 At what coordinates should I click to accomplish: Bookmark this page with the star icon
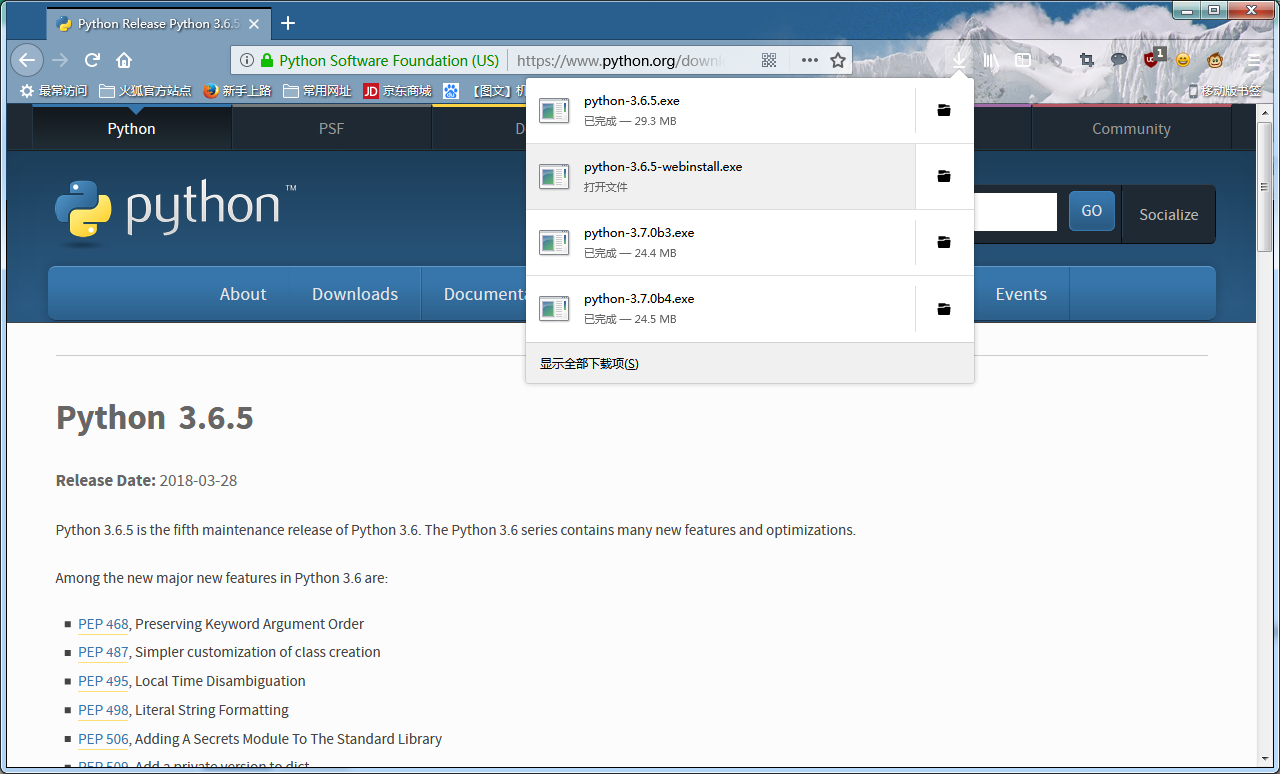click(838, 60)
